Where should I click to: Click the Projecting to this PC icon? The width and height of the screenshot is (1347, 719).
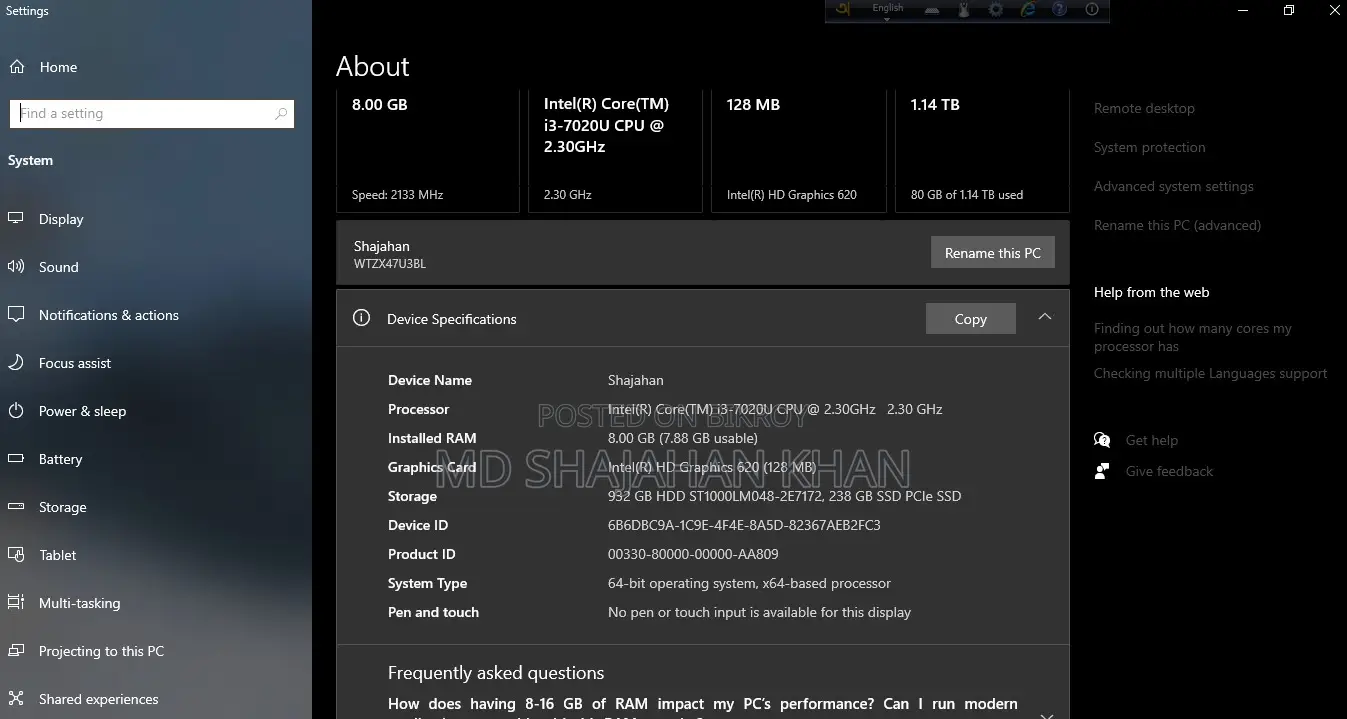[x=16, y=651]
